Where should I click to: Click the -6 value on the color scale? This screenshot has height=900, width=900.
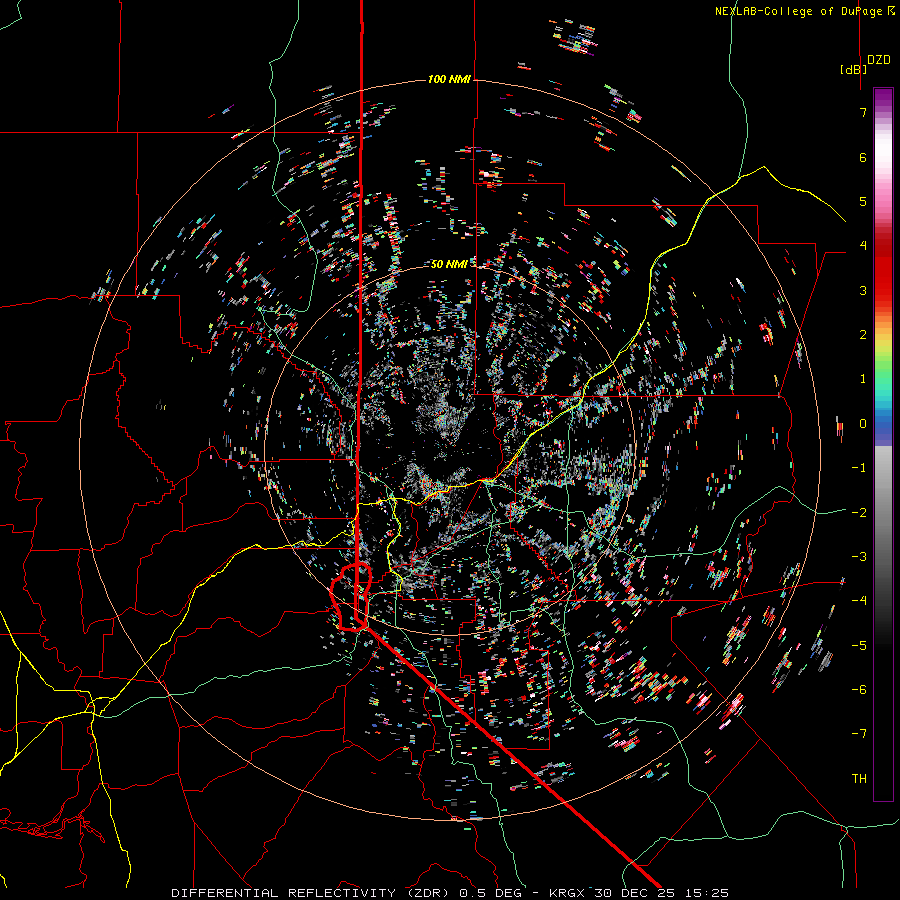pyautogui.click(x=859, y=689)
